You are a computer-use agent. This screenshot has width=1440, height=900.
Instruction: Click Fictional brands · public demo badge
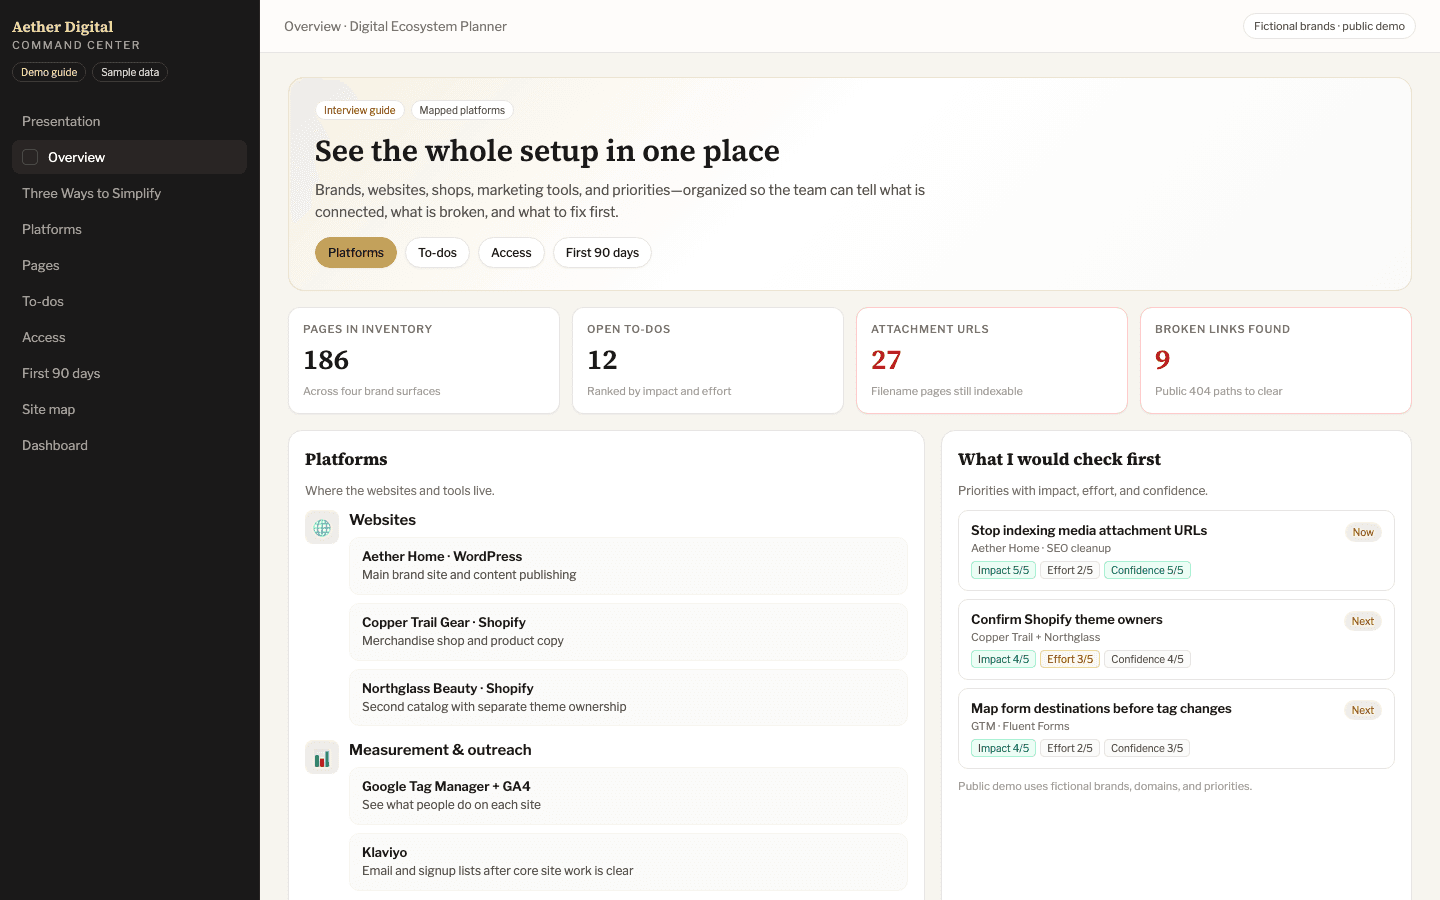pyautogui.click(x=1329, y=26)
